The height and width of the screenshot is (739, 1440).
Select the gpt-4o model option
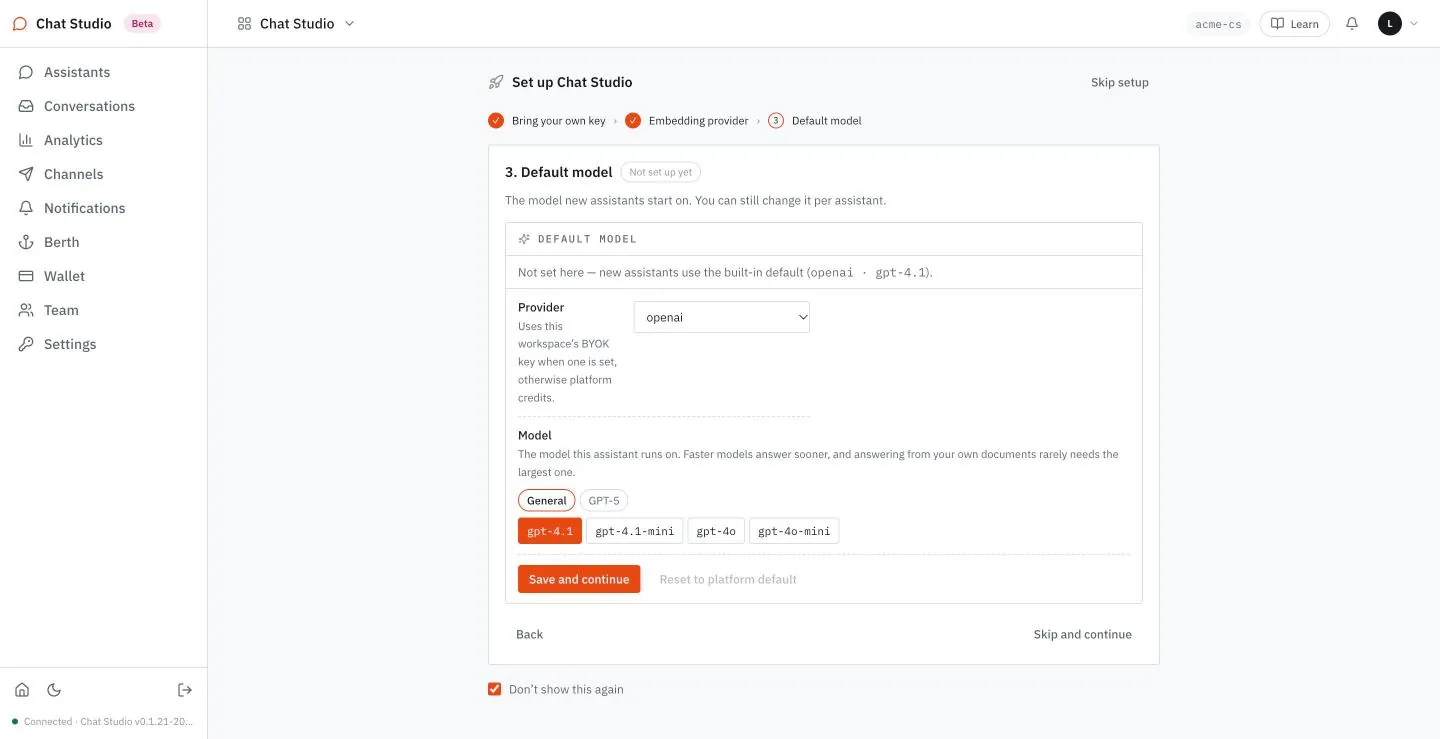point(716,531)
